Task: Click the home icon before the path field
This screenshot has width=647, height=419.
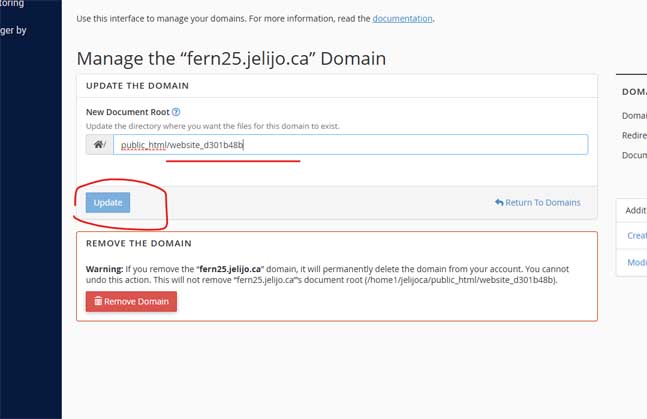Action: 98,144
